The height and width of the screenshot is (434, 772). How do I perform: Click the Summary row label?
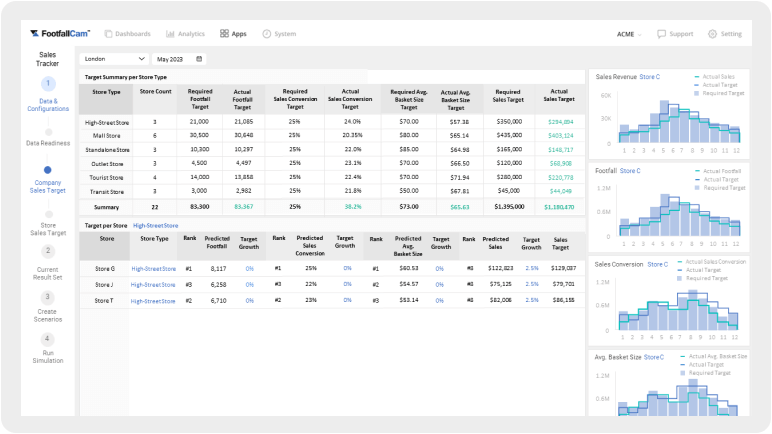(x=106, y=207)
